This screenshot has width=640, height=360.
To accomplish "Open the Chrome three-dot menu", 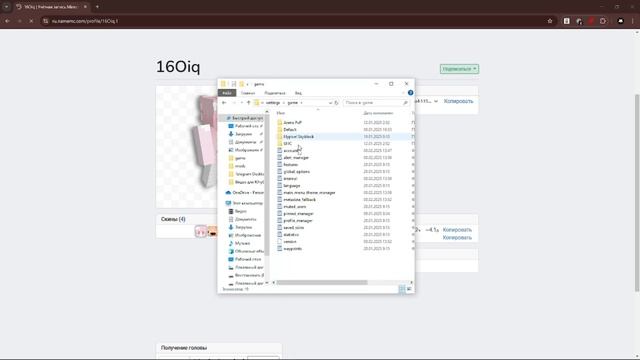I will click(x=633, y=21).
